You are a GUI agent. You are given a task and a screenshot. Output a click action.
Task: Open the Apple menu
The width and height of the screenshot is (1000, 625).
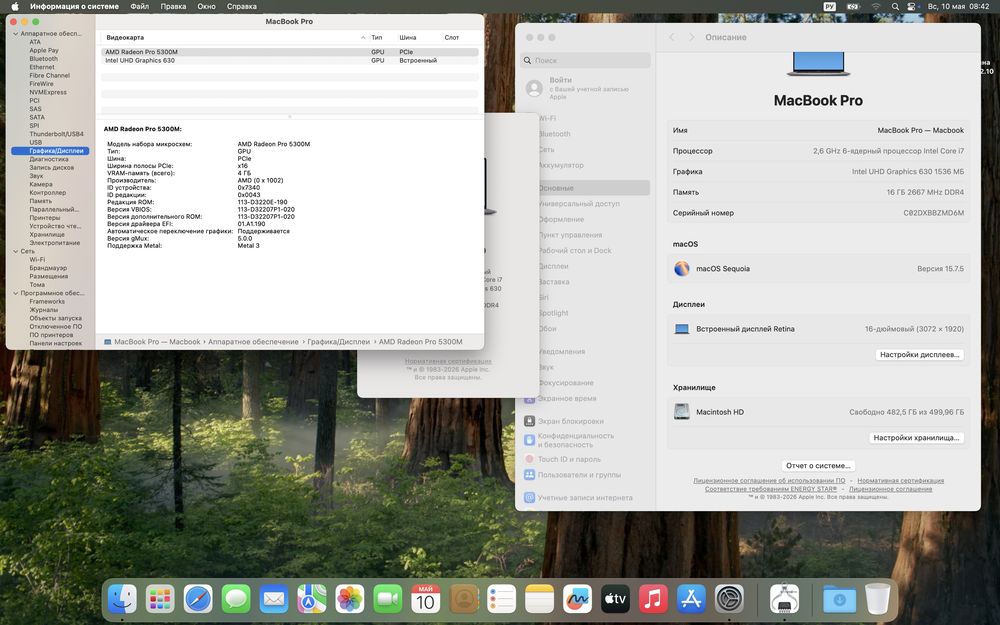pyautogui.click(x=15, y=6)
